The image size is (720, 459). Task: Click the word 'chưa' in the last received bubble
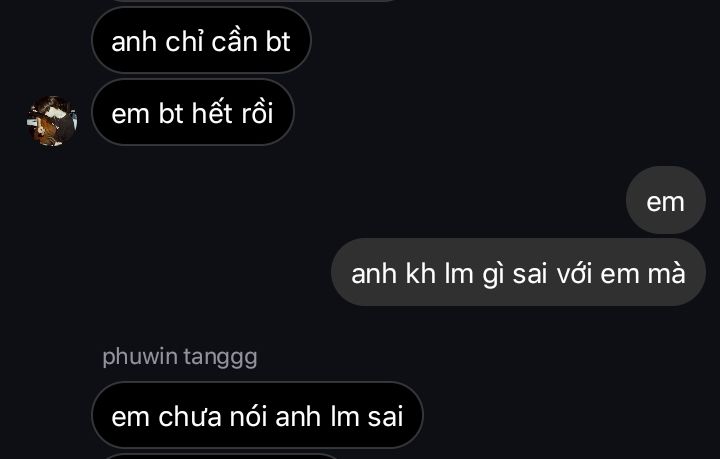tap(190, 416)
